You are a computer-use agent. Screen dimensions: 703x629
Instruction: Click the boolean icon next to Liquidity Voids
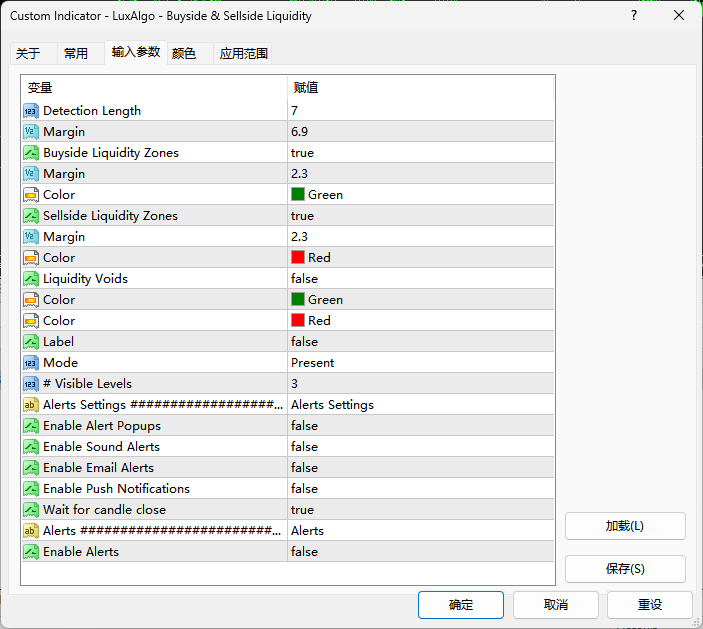[31, 279]
